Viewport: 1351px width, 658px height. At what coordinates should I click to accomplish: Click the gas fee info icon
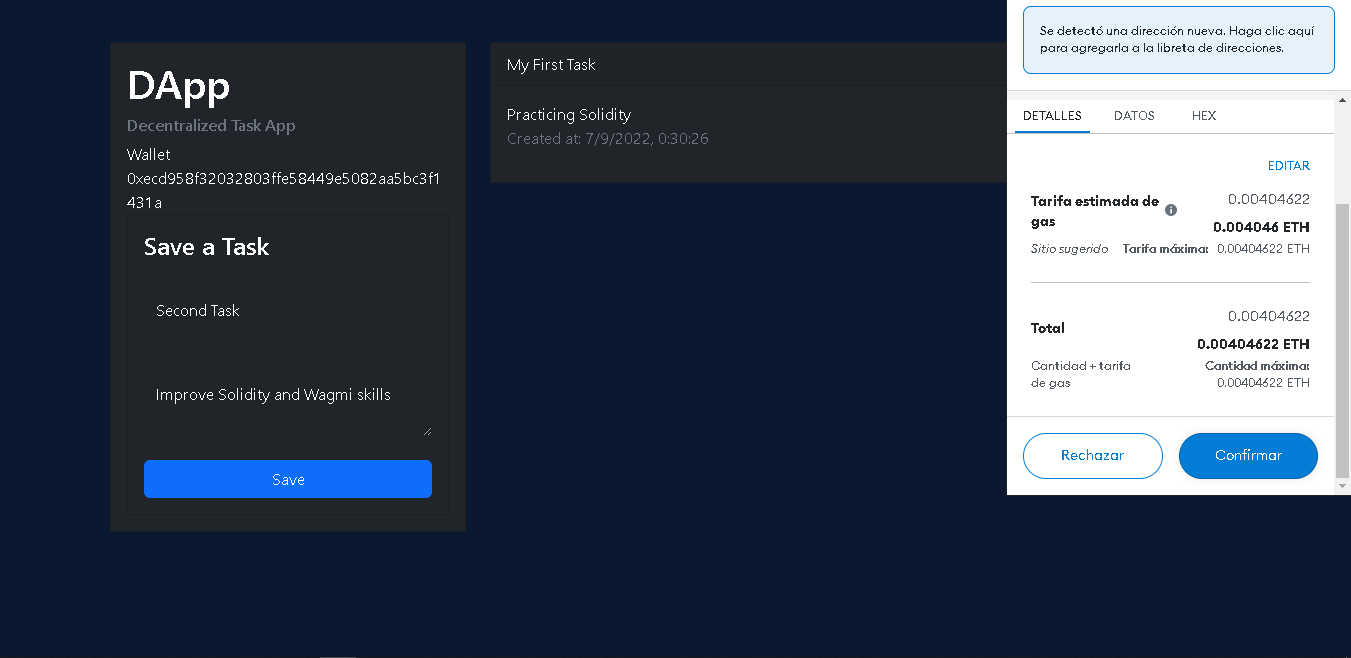click(x=1170, y=209)
